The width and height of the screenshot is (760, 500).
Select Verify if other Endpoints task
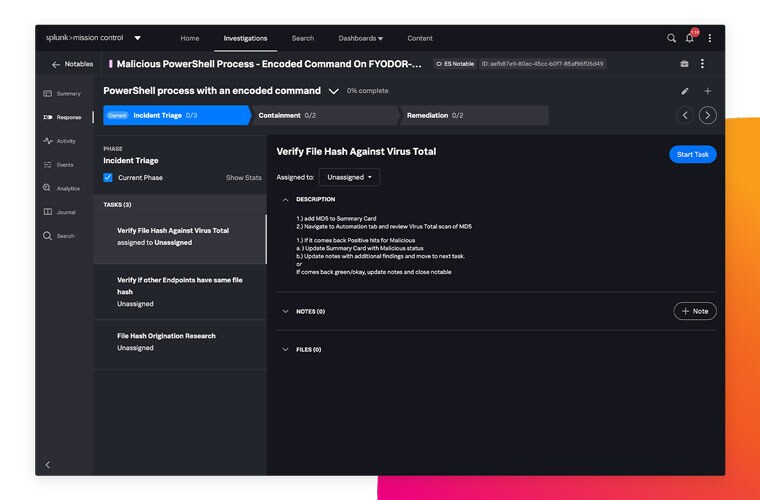180,292
